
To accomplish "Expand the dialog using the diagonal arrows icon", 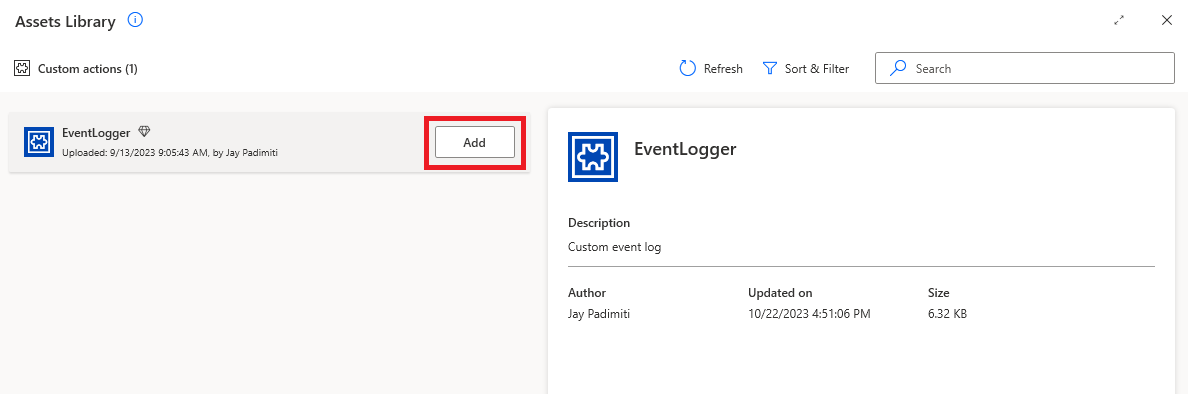I will [1119, 20].
